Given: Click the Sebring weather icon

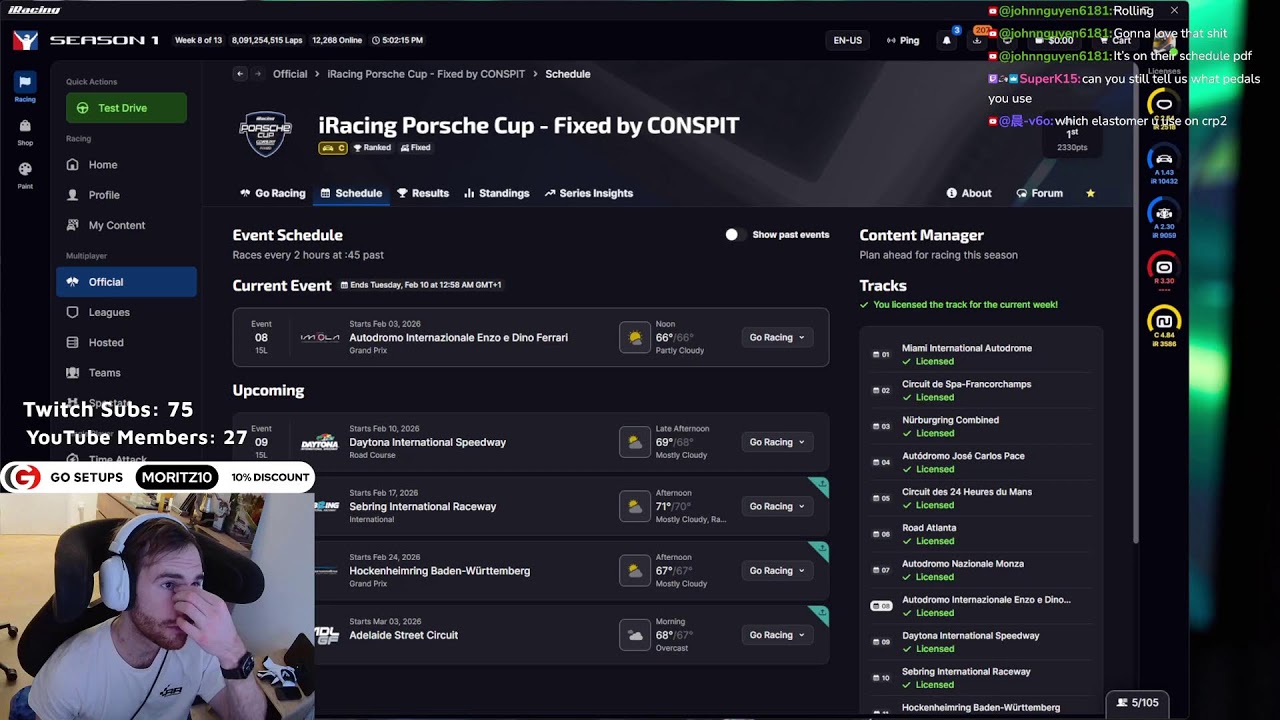Looking at the screenshot, I should pos(635,506).
